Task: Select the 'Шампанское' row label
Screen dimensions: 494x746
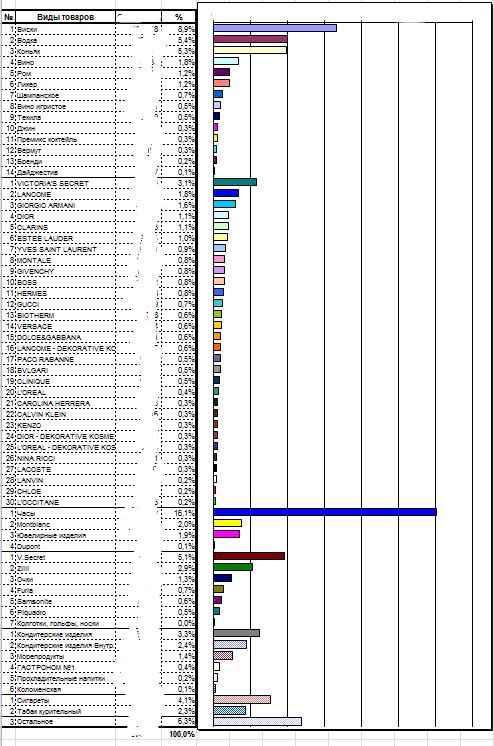Action: pos(66,95)
